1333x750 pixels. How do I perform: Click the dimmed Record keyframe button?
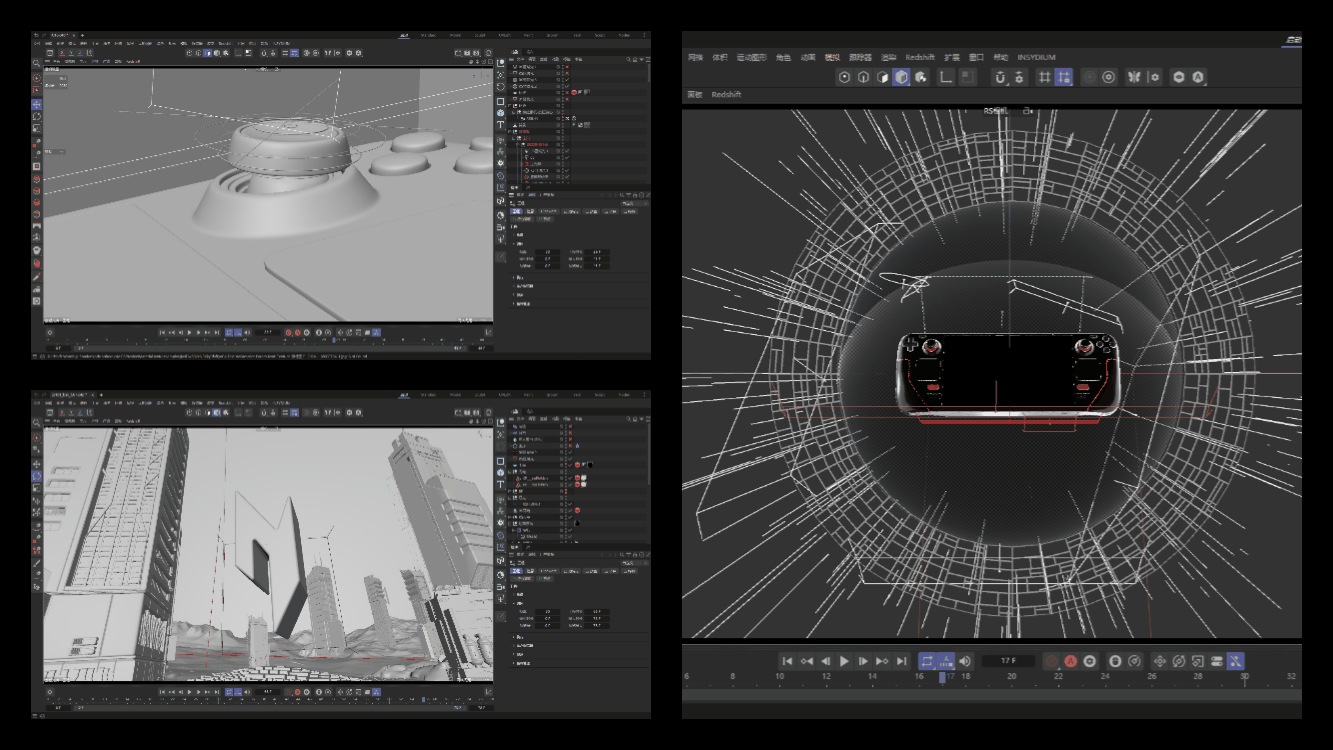pyautogui.click(x=1051, y=661)
